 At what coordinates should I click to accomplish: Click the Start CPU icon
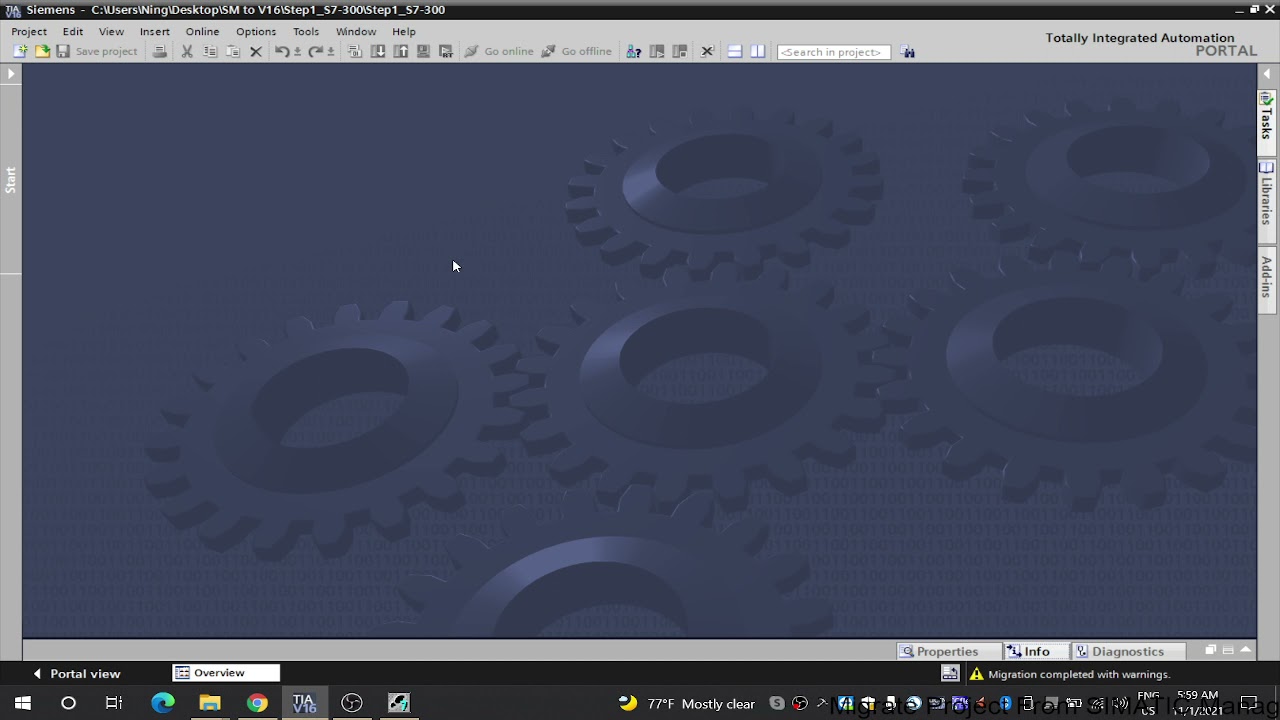pos(657,51)
